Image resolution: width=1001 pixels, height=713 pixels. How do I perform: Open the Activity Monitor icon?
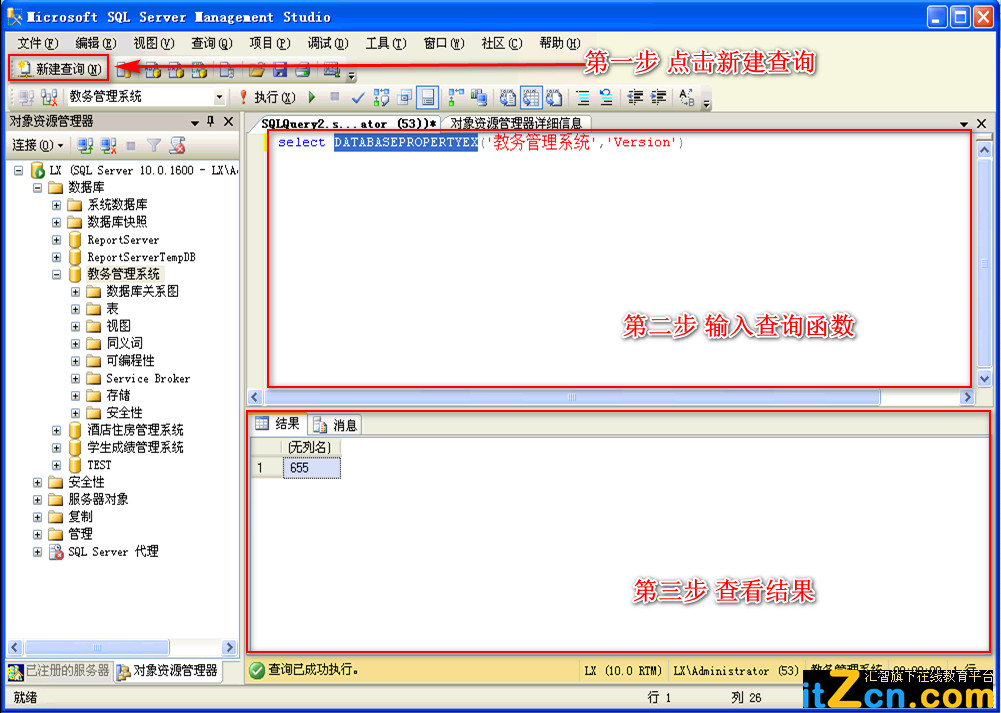(x=331, y=70)
